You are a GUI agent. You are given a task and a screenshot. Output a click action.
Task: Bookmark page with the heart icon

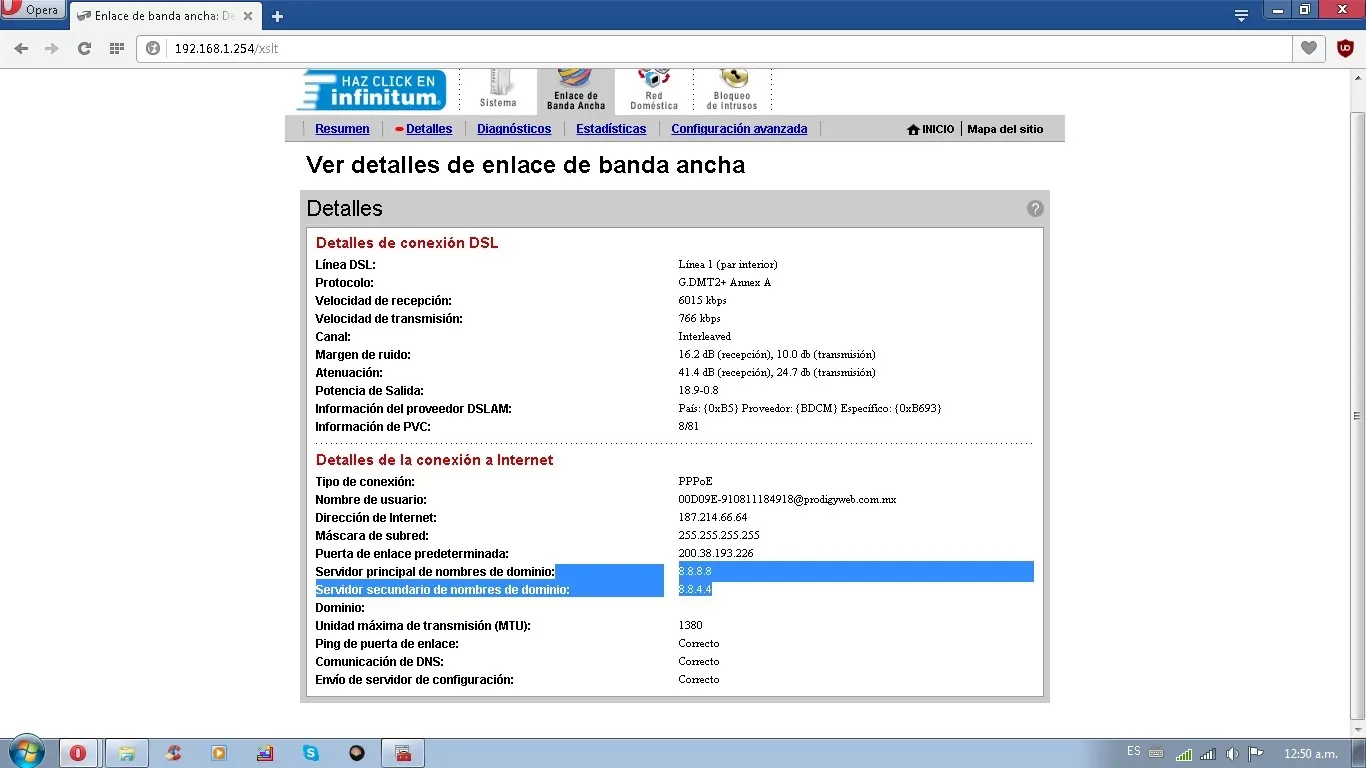1308,48
